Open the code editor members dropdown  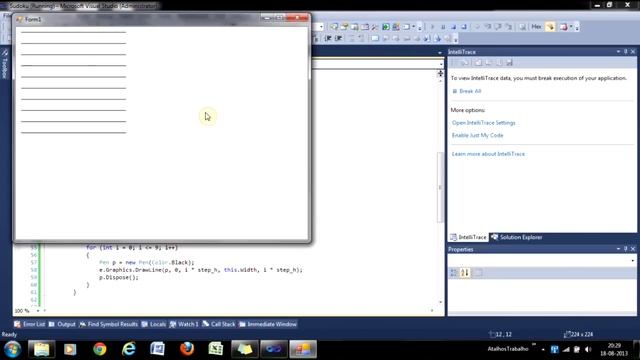(441, 64)
